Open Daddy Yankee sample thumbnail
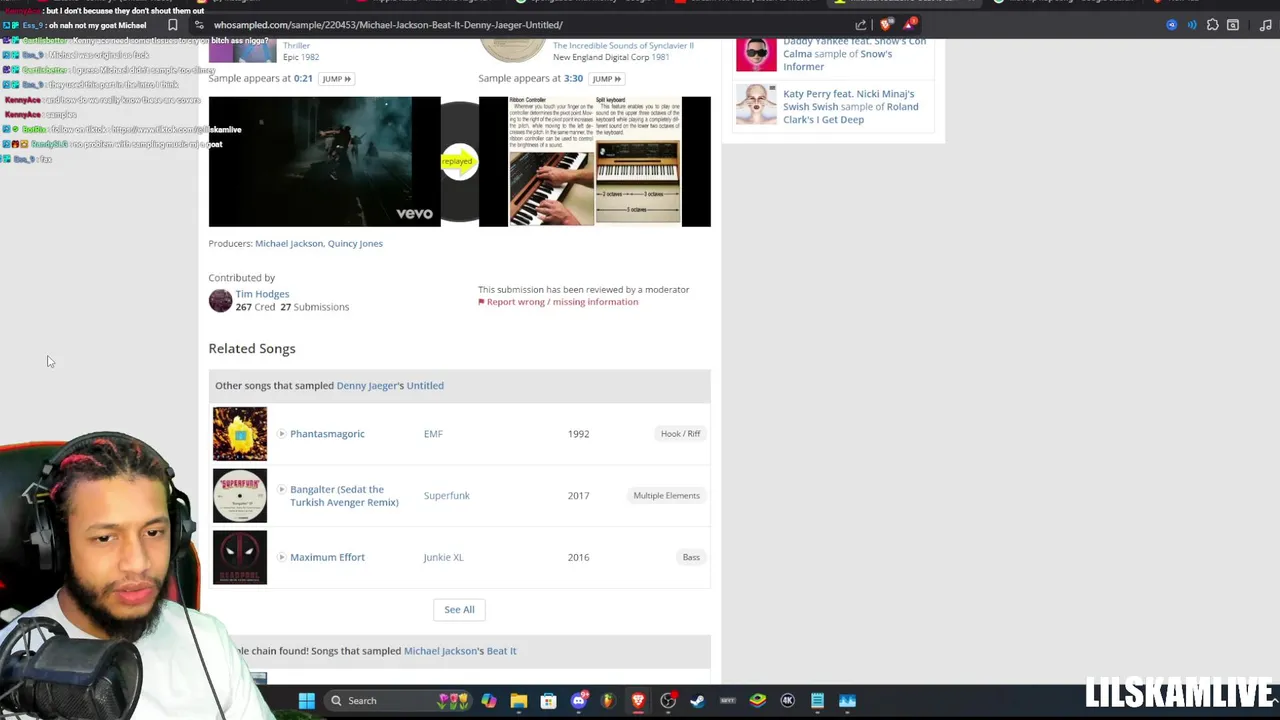The width and height of the screenshot is (1280, 720). (x=756, y=53)
